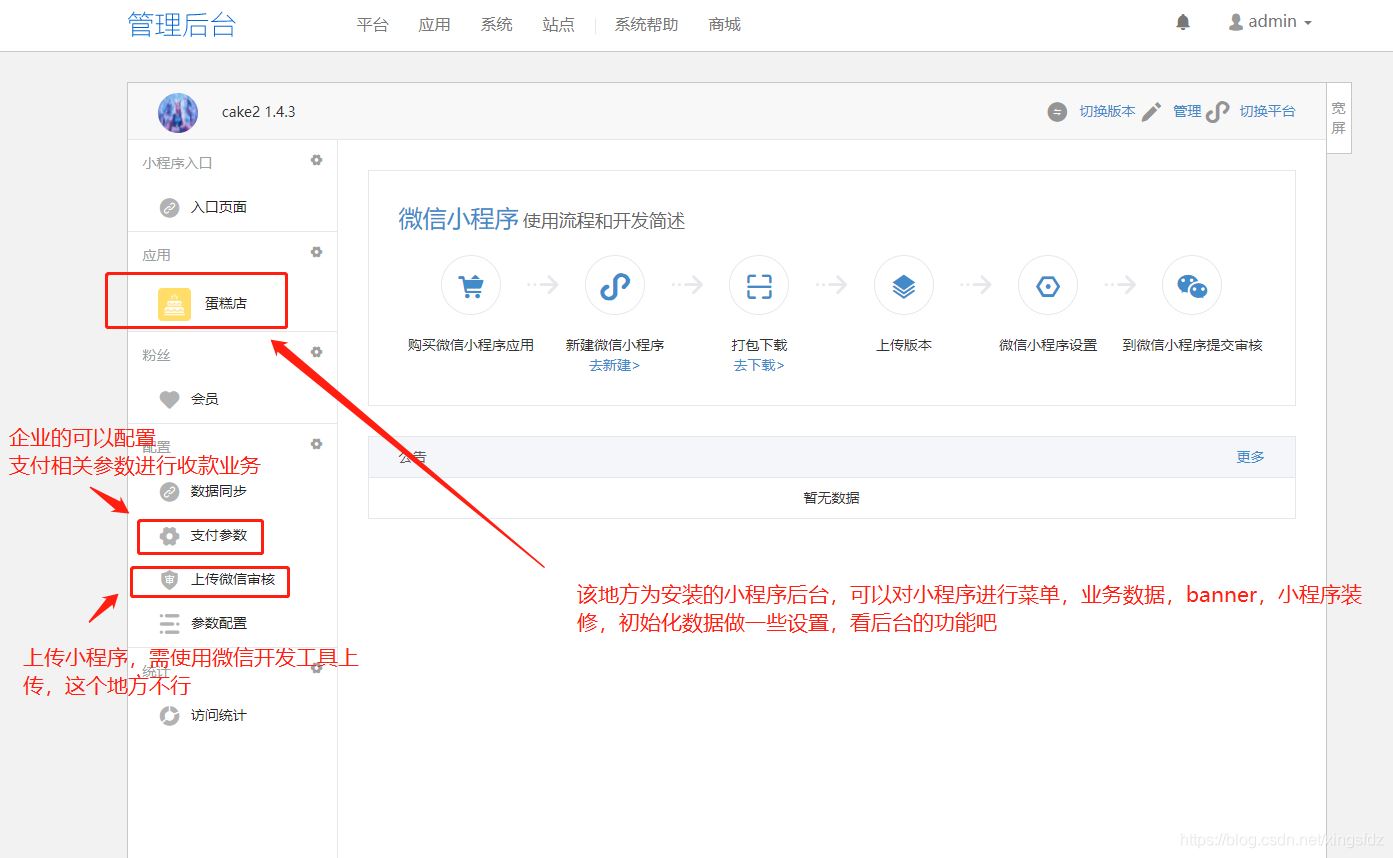Click the 支付参数 gear icon
The height and width of the screenshot is (858, 1393).
(170, 536)
